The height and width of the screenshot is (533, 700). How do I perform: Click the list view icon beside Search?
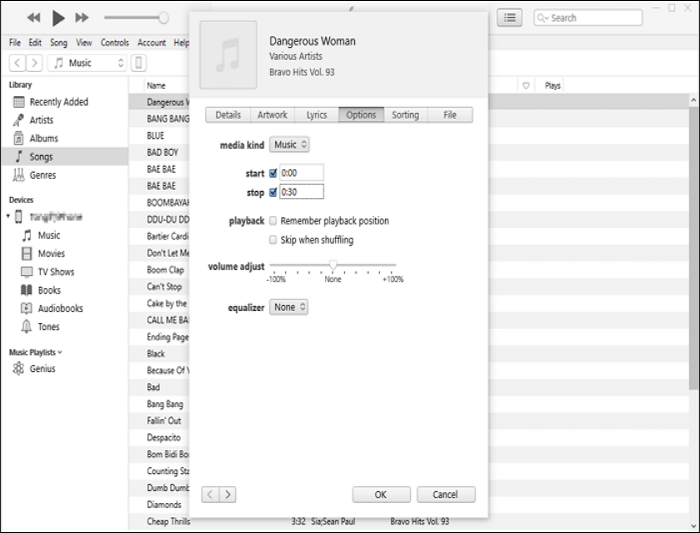pyautogui.click(x=511, y=17)
